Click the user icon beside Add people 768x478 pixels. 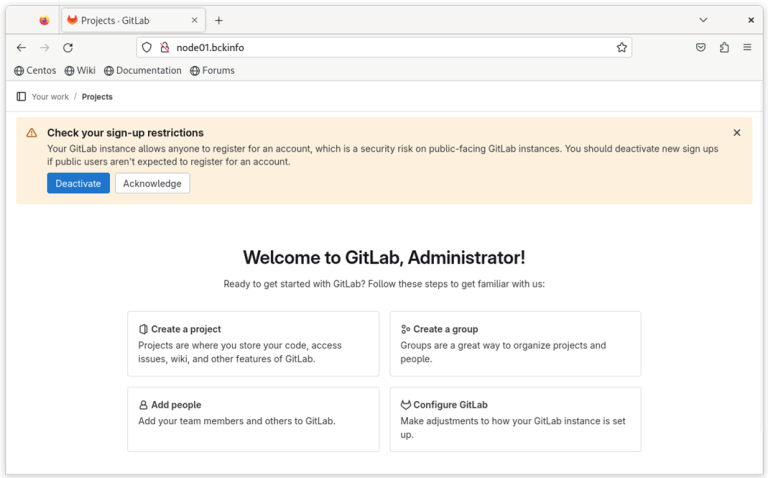143,405
